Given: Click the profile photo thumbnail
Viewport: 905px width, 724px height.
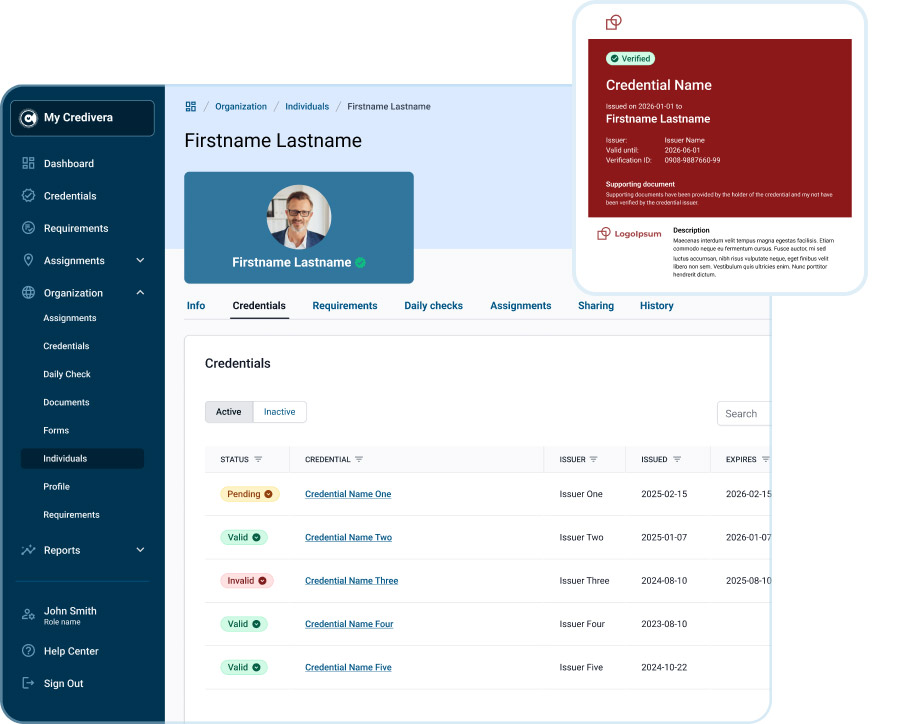Looking at the screenshot, I should click(x=299, y=217).
